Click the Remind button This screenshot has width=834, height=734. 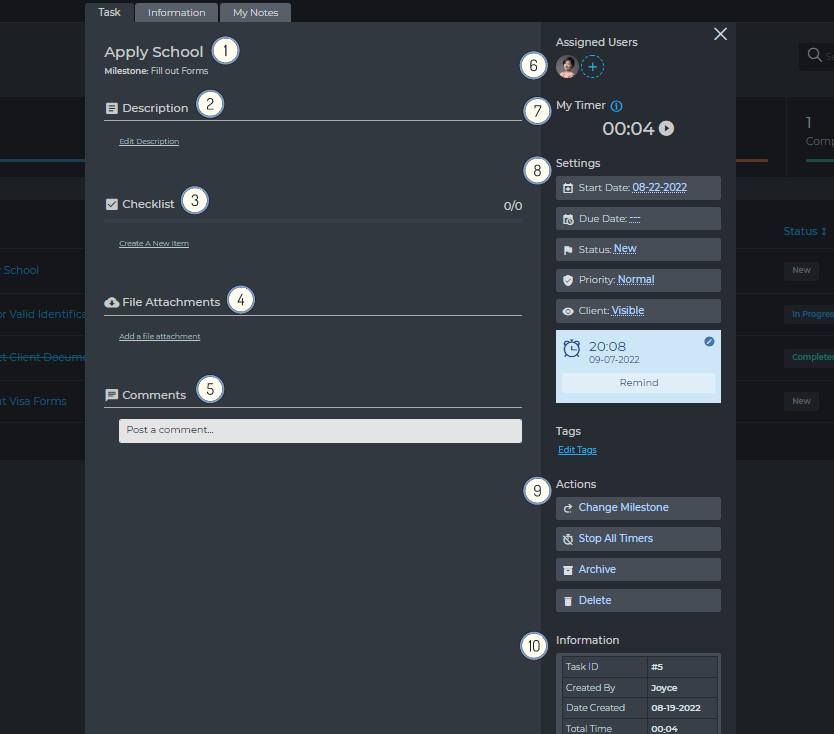tap(638, 383)
